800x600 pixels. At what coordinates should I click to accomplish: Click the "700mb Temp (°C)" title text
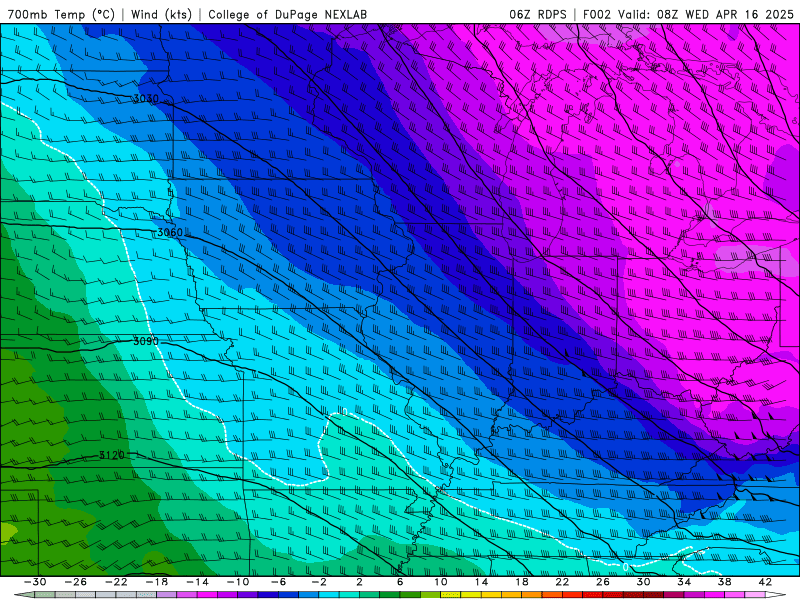click(x=61, y=14)
